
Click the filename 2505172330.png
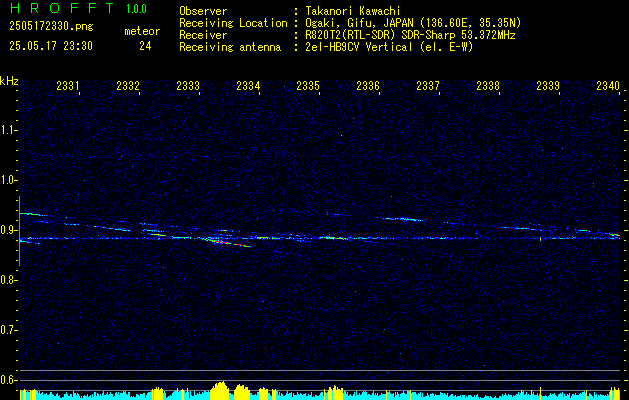(51, 26)
